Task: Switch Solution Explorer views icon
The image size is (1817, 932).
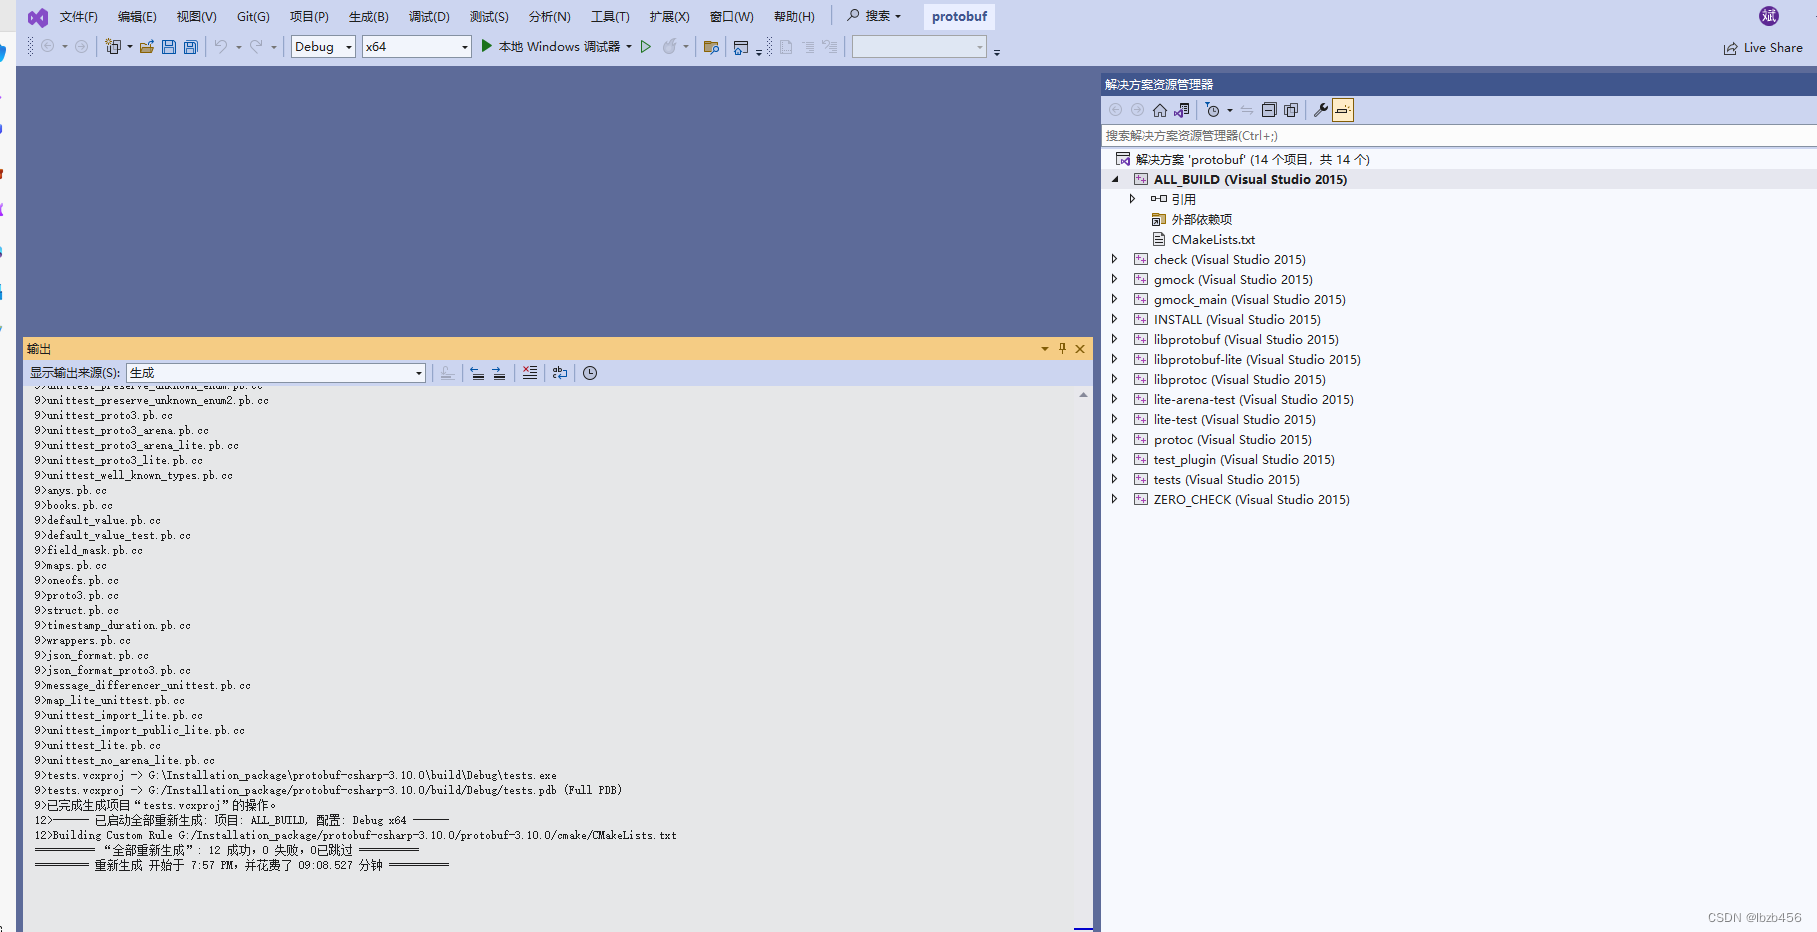Action: coord(1182,110)
